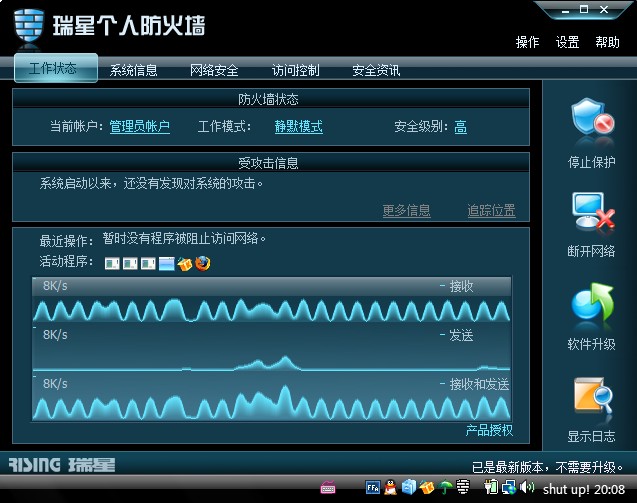Open the 设置 menu

tap(567, 42)
